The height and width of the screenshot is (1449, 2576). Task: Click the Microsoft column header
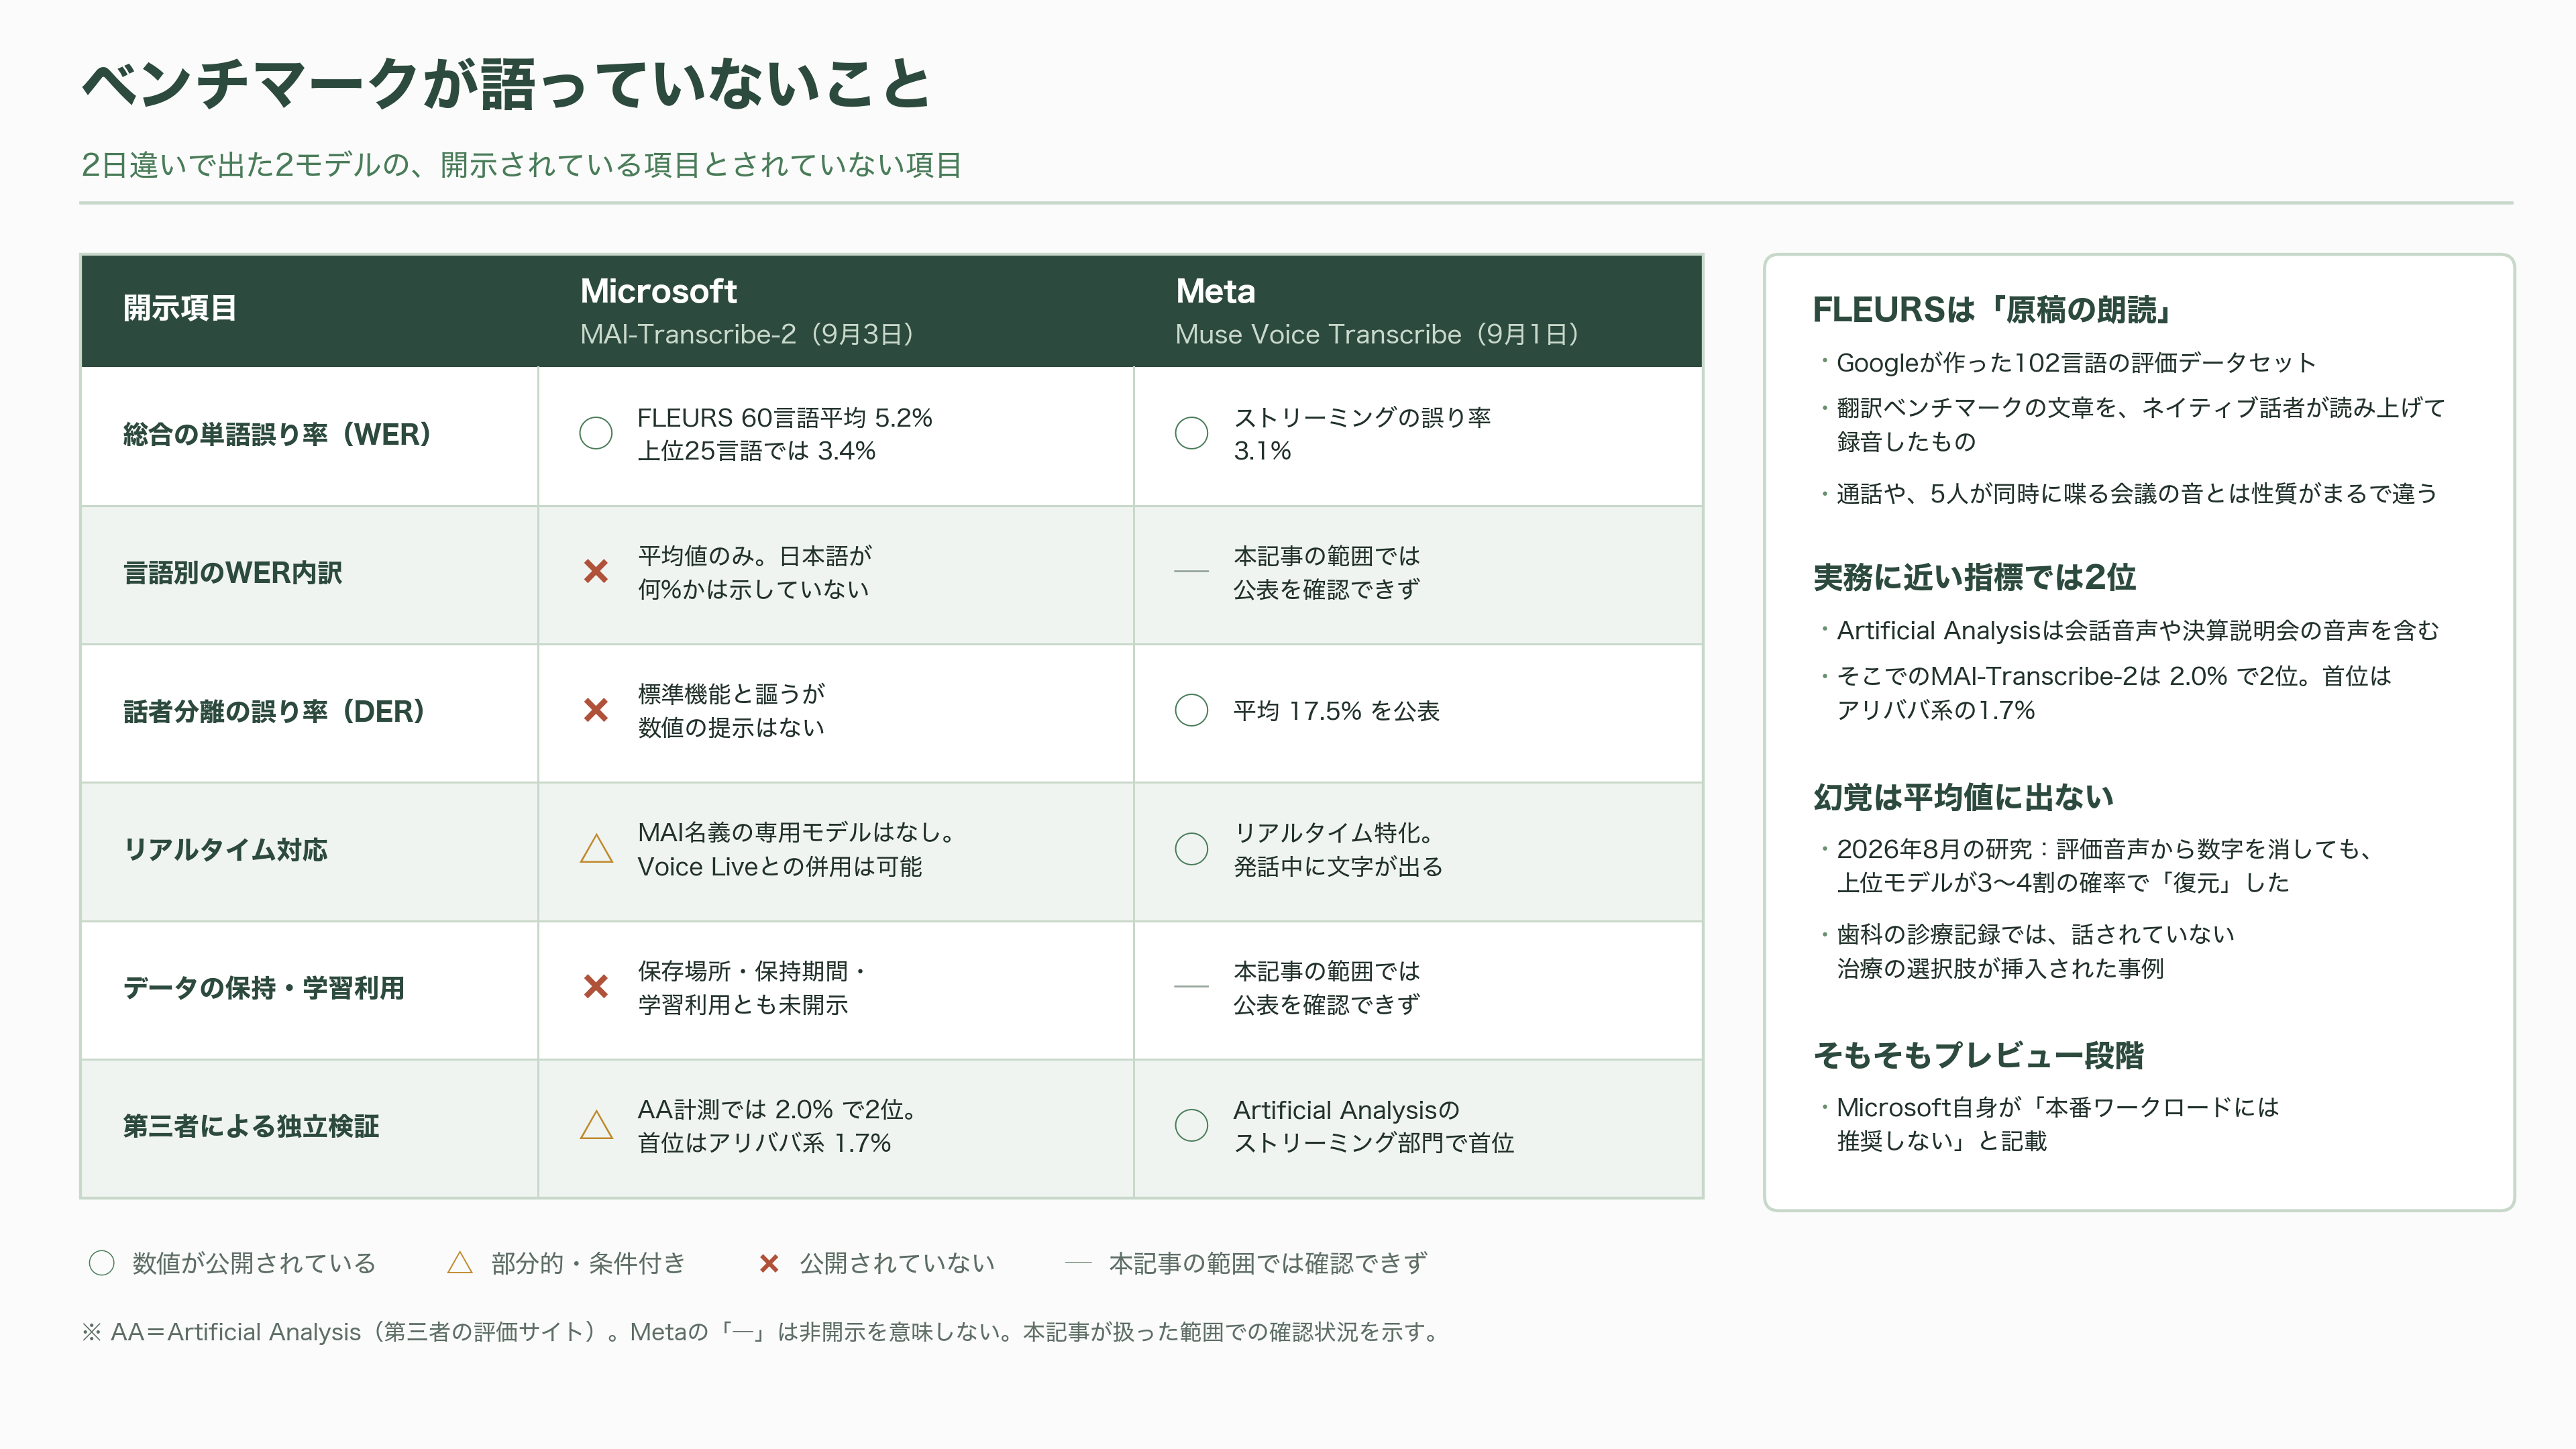coord(658,291)
